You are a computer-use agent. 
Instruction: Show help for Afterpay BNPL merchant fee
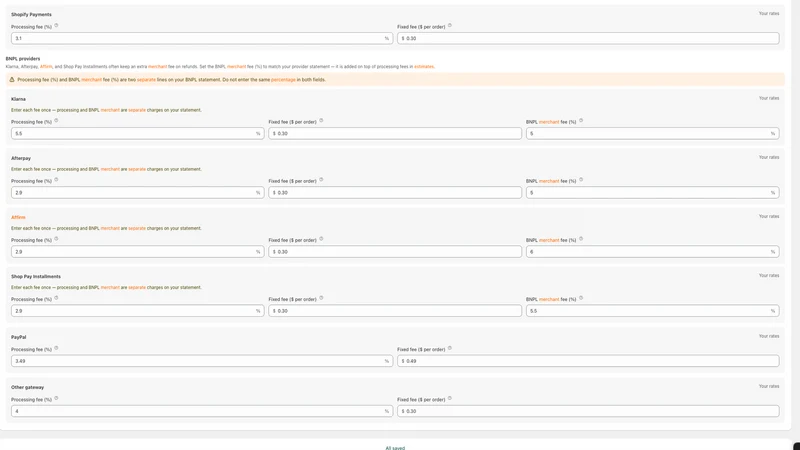581,180
